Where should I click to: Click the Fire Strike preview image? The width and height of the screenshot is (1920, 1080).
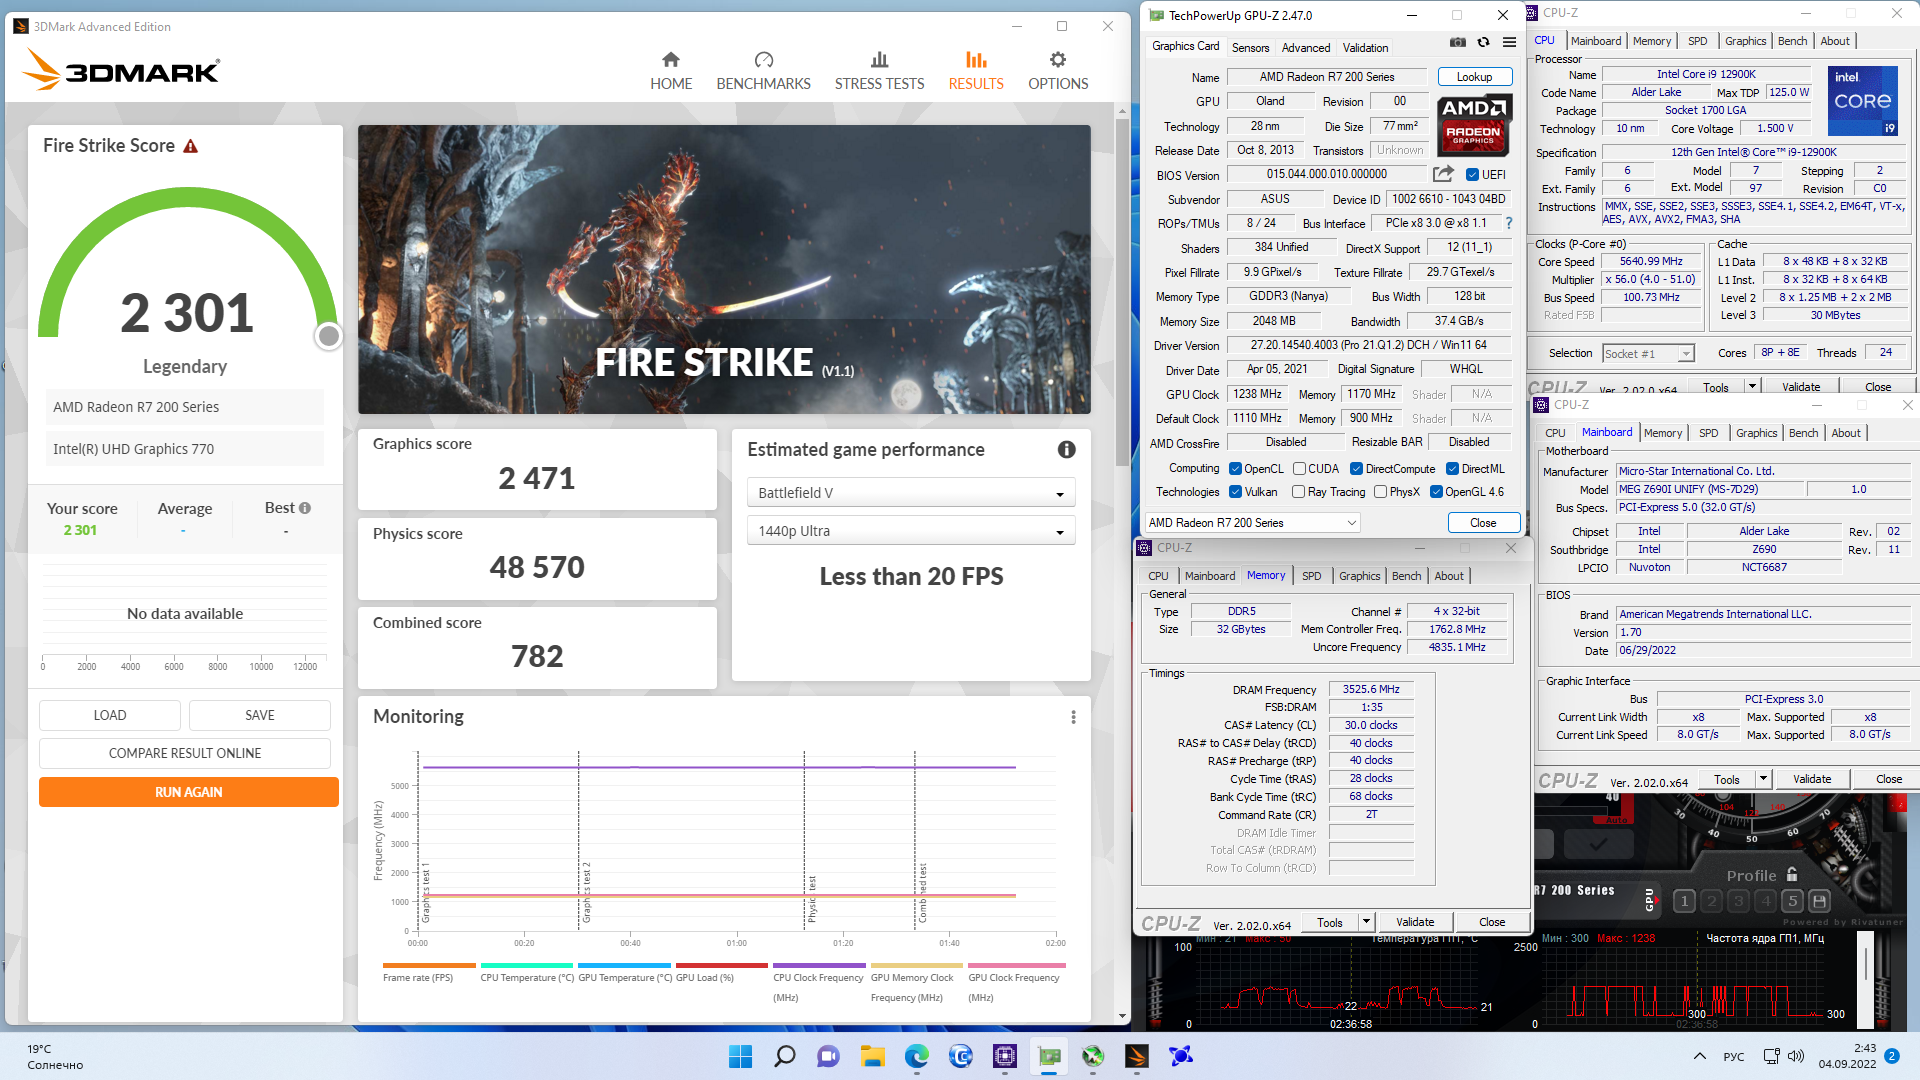(724, 269)
